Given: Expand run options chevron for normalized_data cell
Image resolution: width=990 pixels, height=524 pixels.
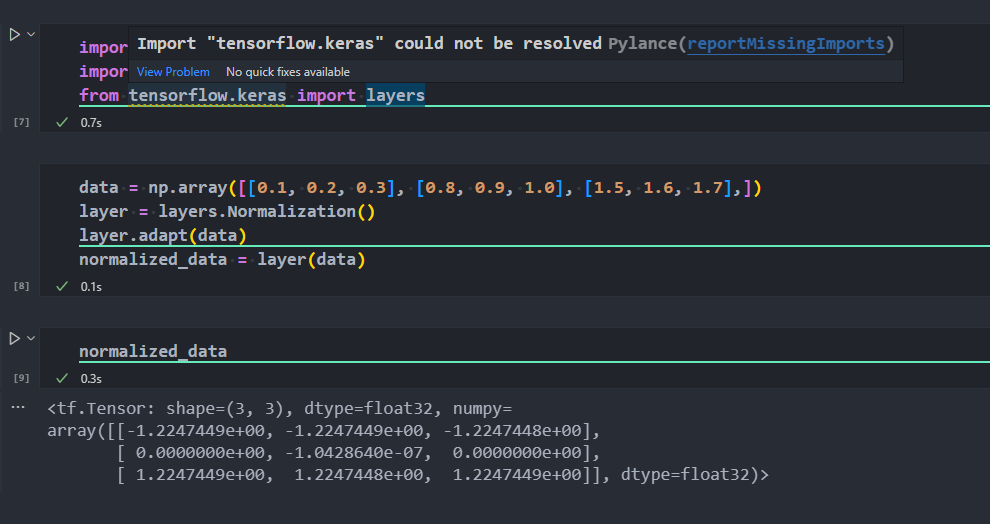Looking at the screenshot, I should pyautogui.click(x=31, y=339).
